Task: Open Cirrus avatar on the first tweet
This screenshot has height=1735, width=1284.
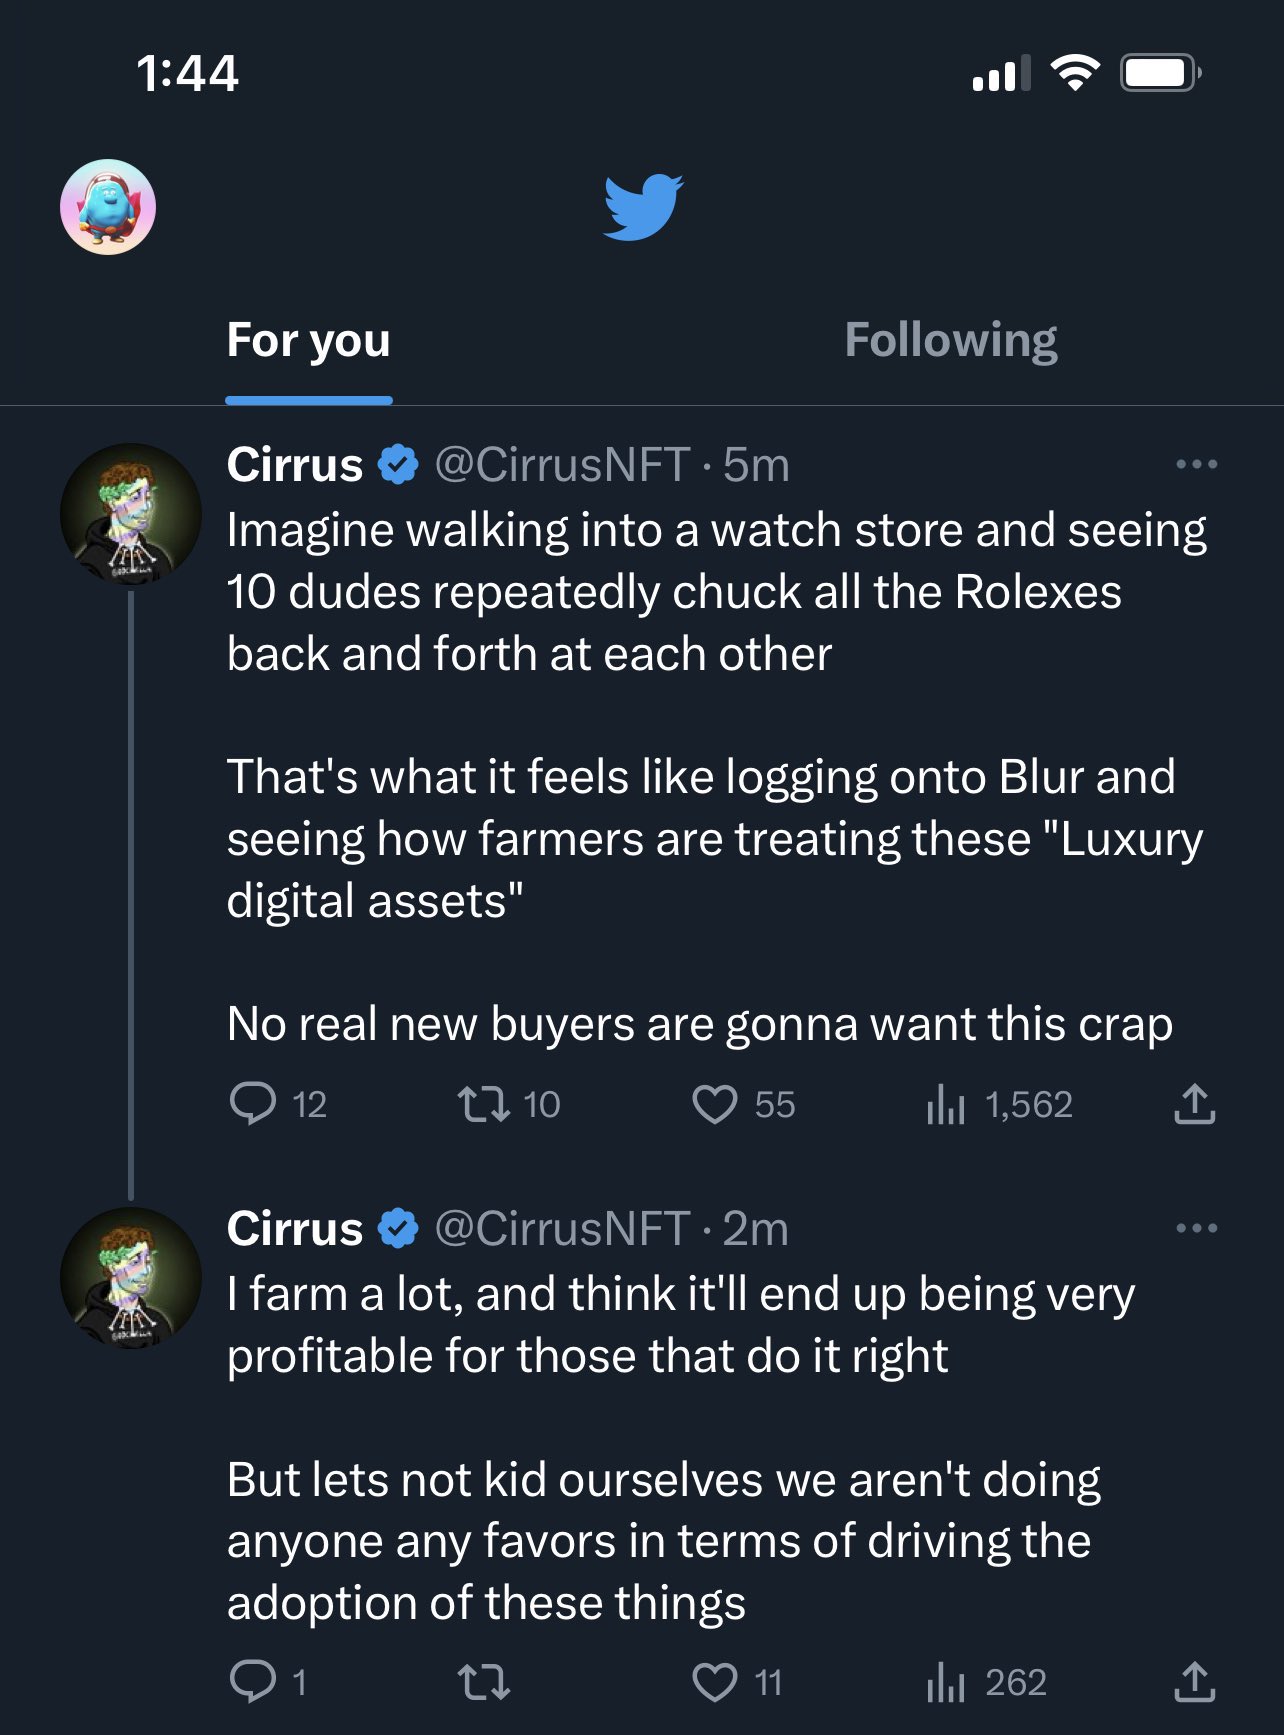Action: 131,514
